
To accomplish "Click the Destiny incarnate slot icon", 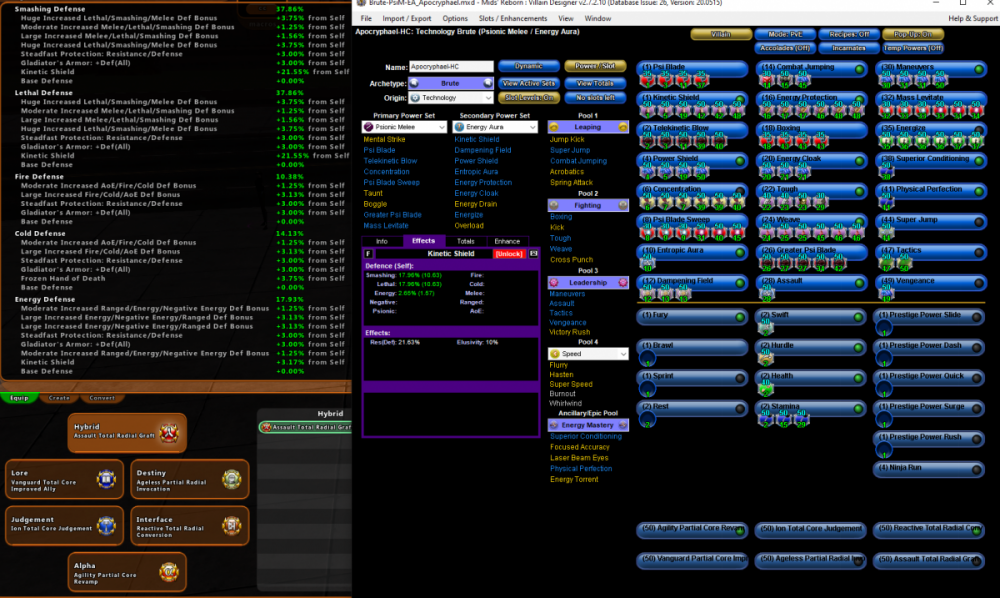I will pos(233,479).
